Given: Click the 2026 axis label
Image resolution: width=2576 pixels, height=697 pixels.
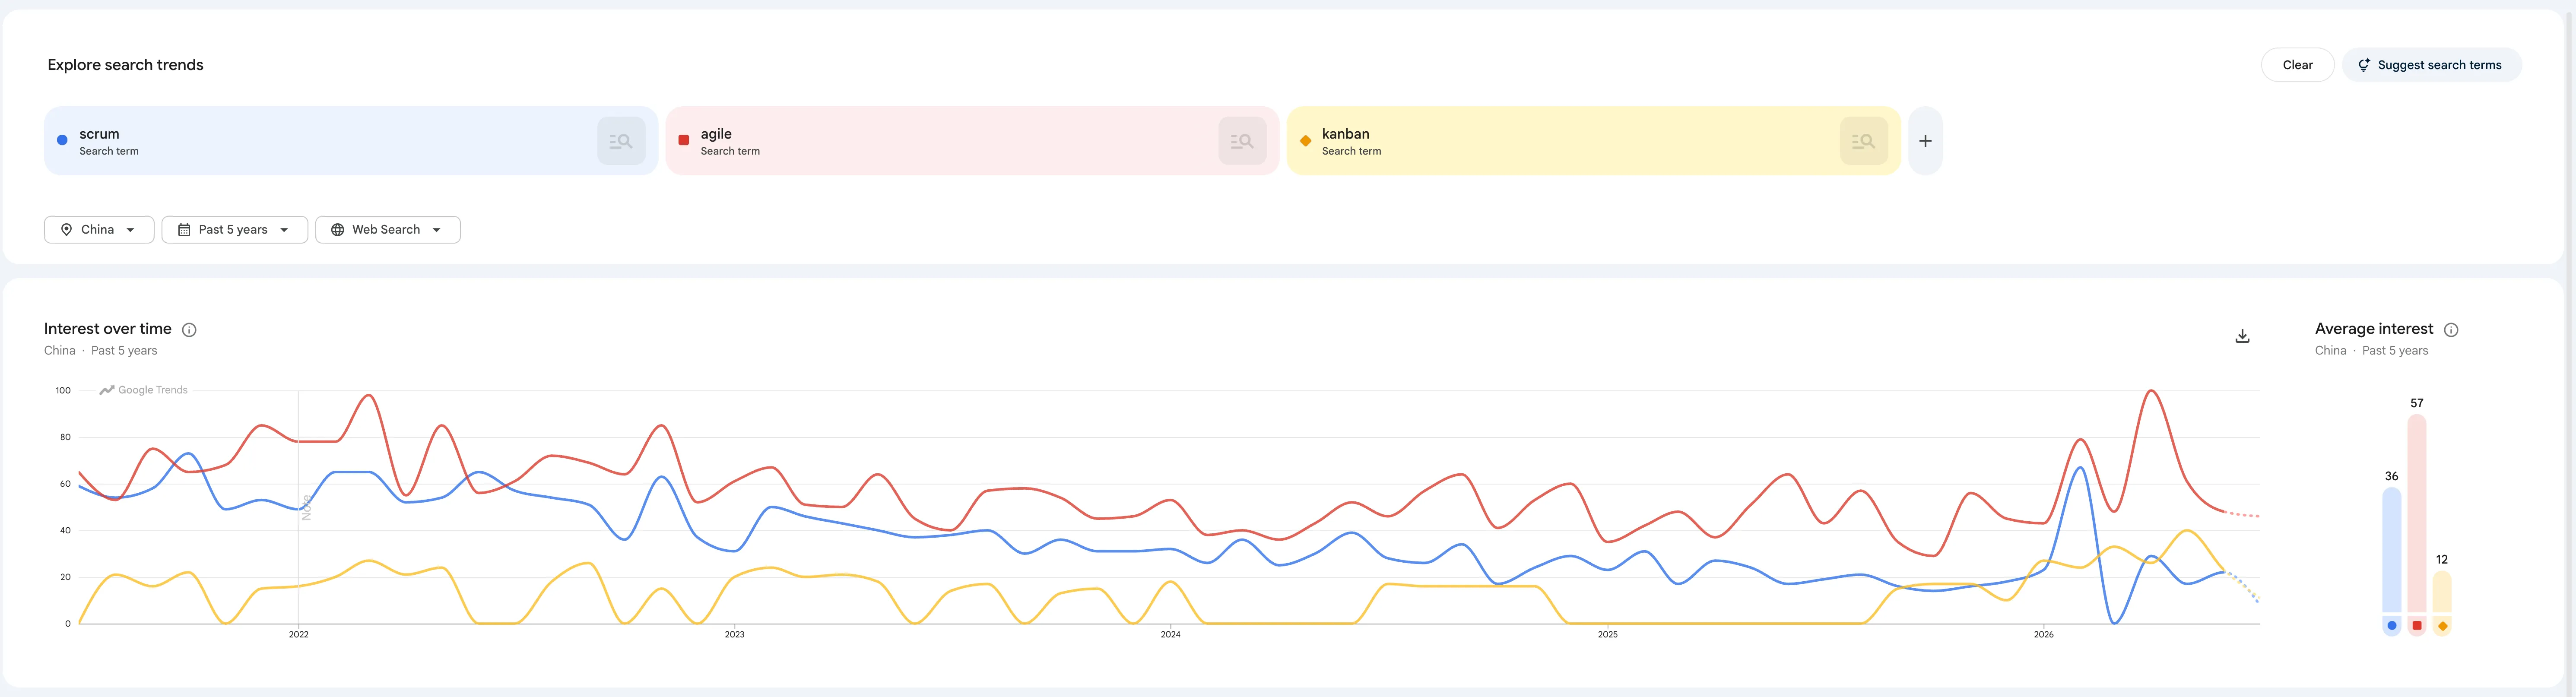Looking at the screenshot, I should coord(2044,635).
